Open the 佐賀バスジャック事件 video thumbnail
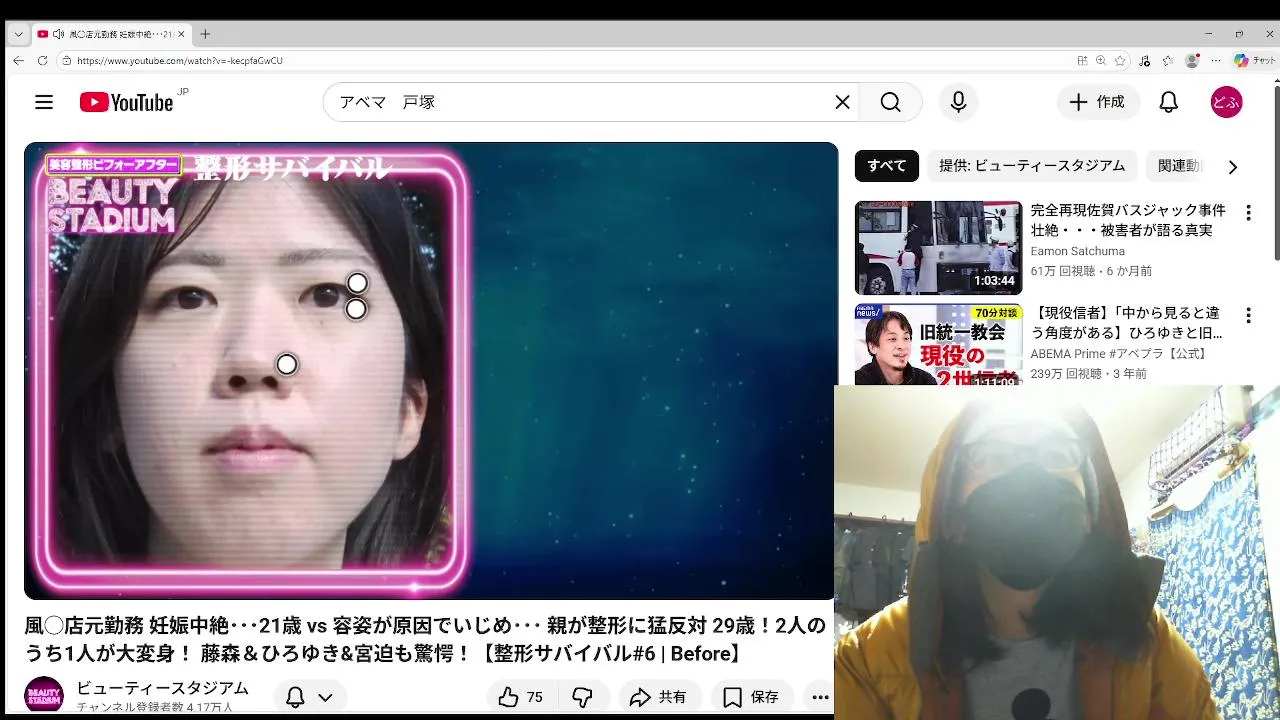Viewport: 1280px width, 720px height. pyautogui.click(x=938, y=247)
